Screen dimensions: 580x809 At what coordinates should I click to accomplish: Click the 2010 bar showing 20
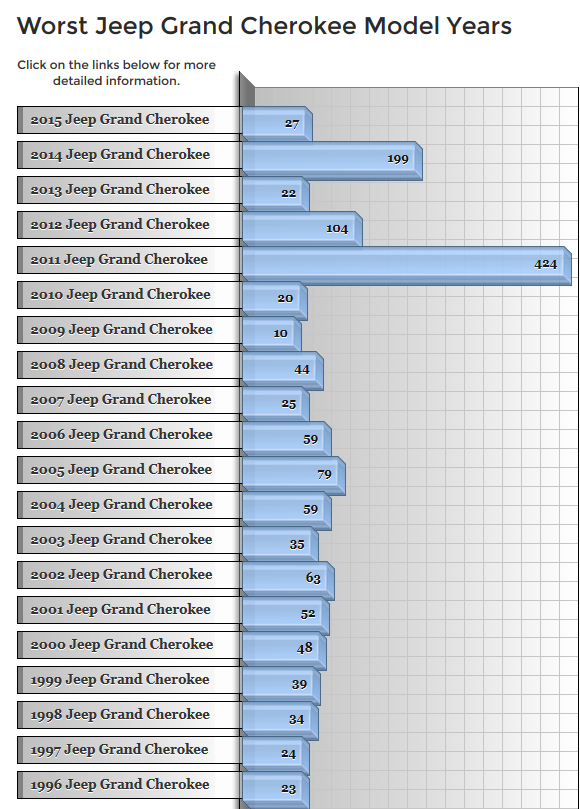click(x=275, y=300)
